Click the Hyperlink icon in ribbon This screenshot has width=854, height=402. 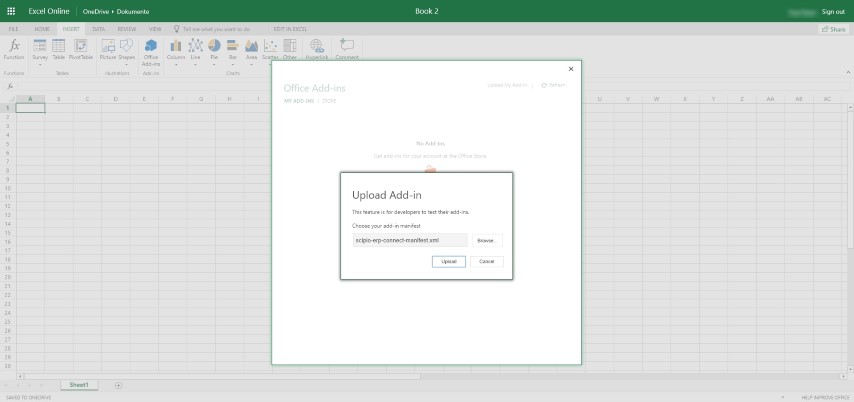pyautogui.click(x=317, y=49)
